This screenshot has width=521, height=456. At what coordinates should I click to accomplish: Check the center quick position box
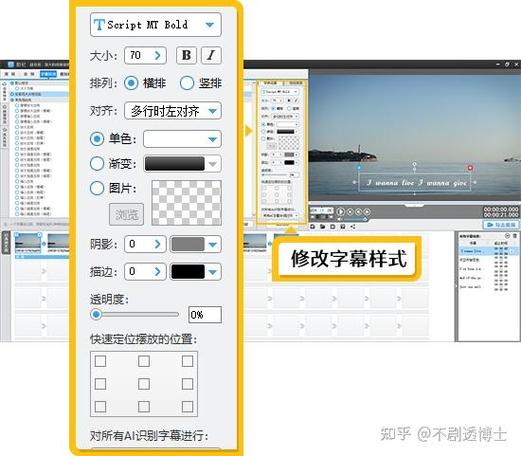point(144,384)
